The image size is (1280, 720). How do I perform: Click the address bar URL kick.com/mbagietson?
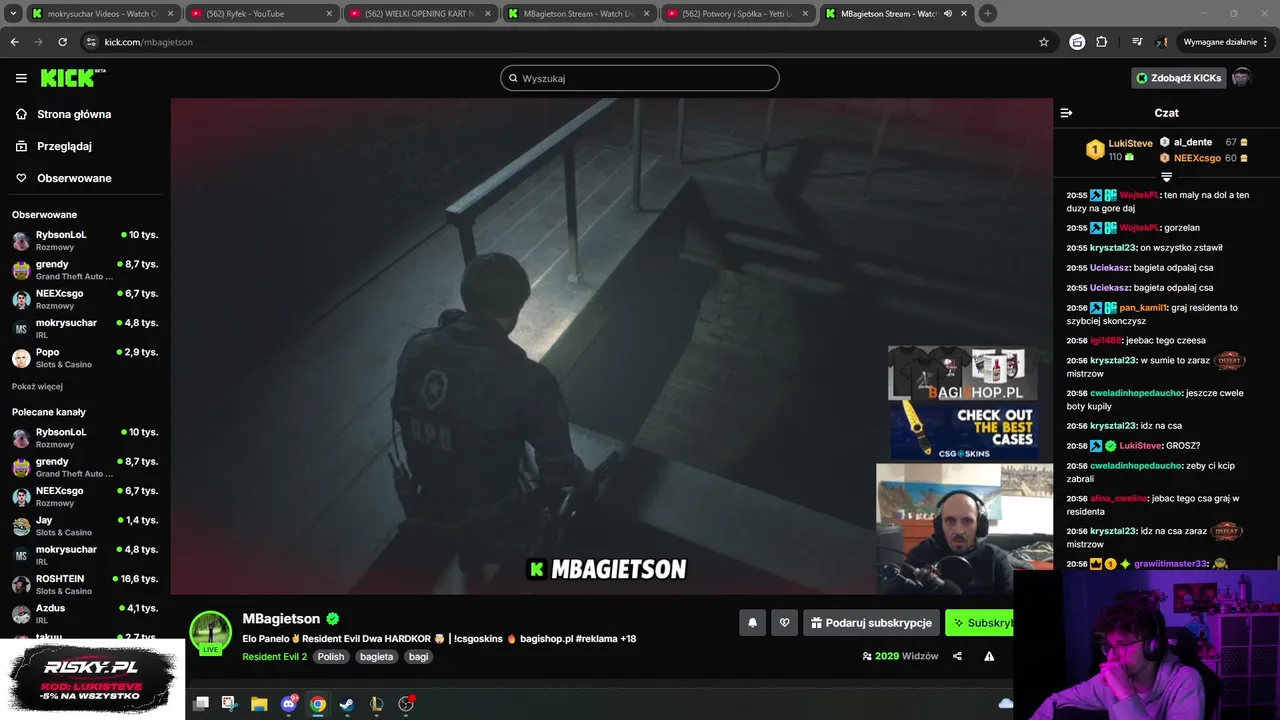coord(149,42)
